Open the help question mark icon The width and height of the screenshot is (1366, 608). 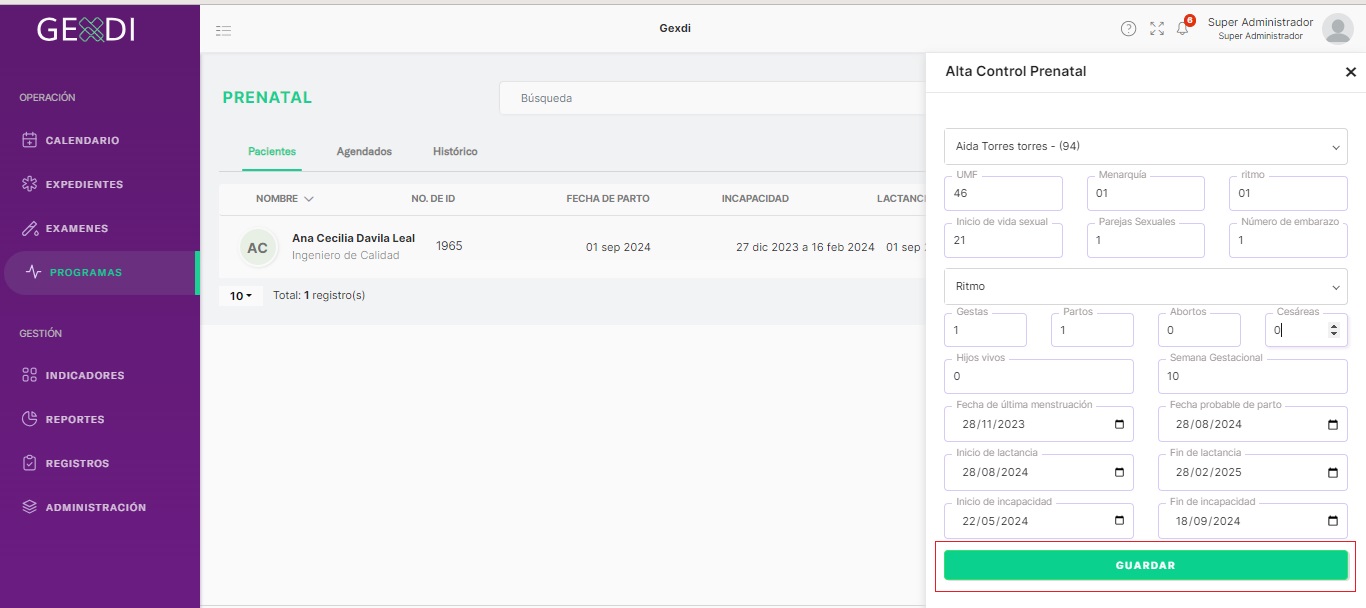(x=1128, y=29)
